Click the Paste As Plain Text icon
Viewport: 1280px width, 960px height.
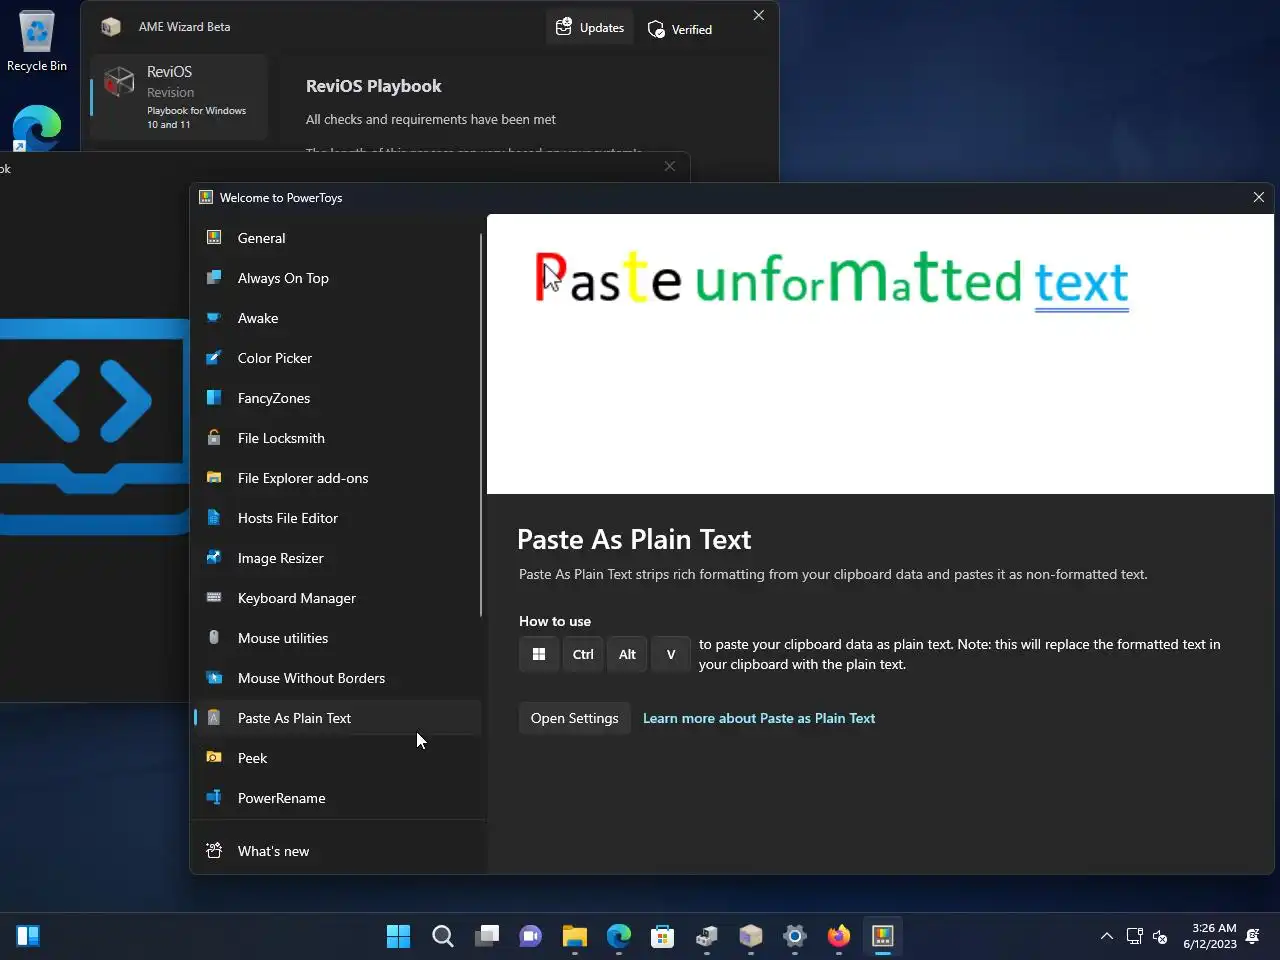(214, 718)
